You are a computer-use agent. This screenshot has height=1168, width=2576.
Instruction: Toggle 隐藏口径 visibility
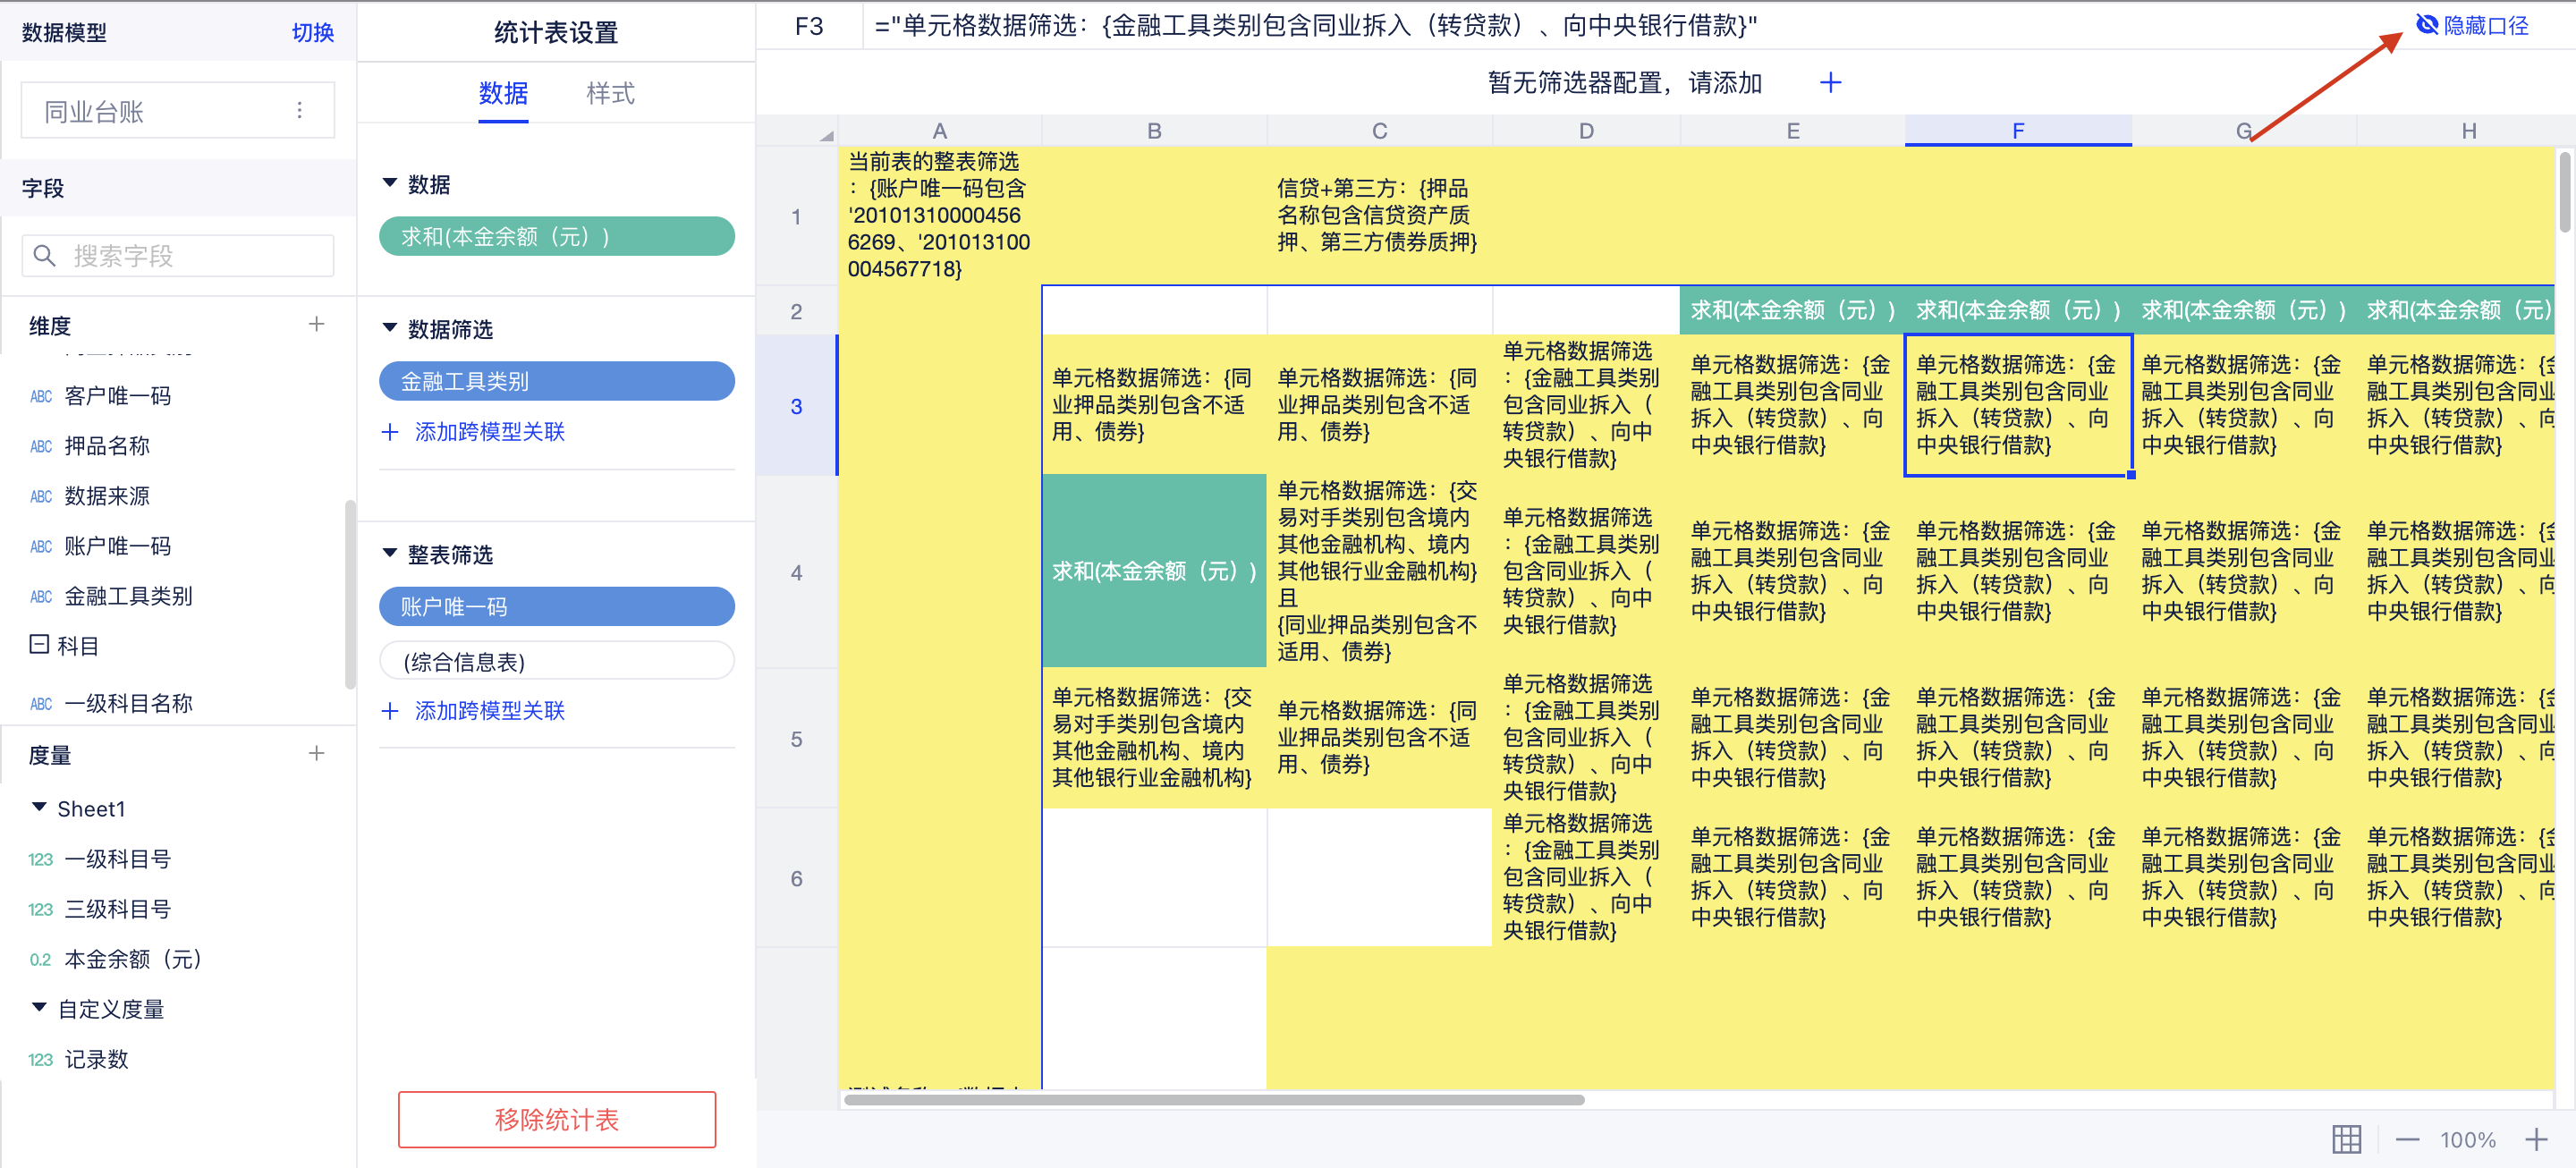[x=2471, y=25]
